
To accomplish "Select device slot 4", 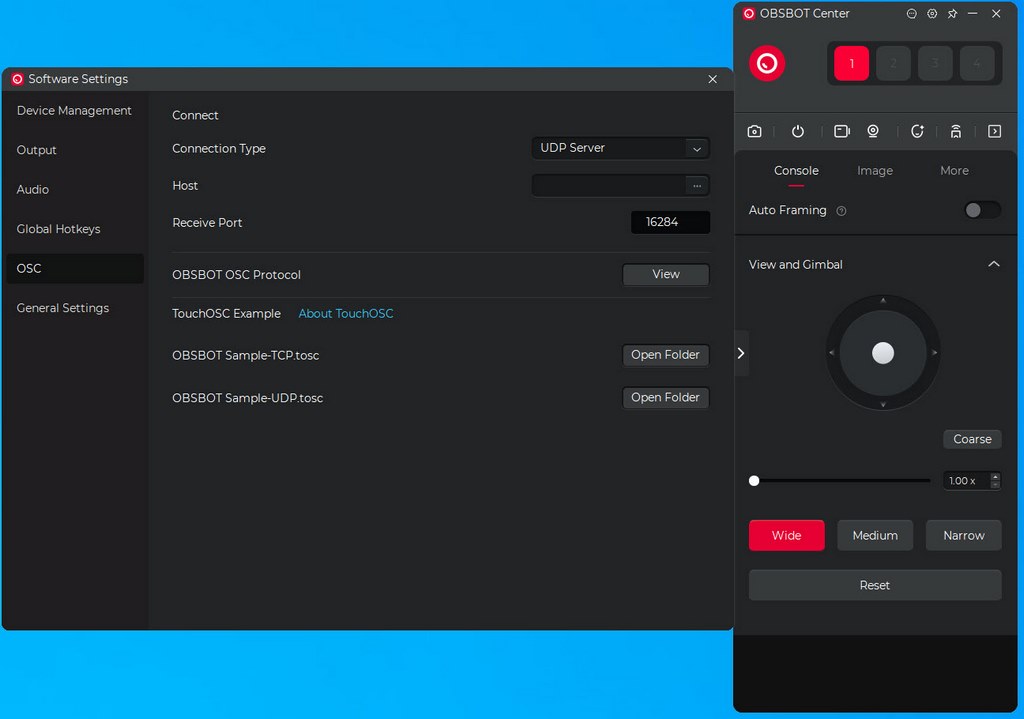I will 977,63.
